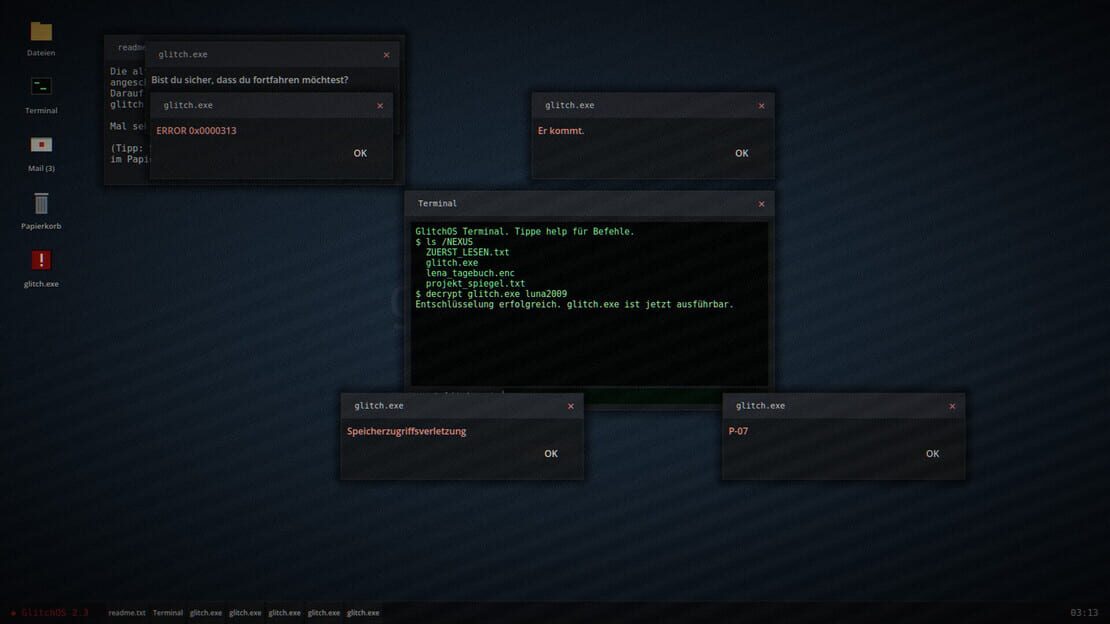Close the Speicherzugriffsverletzung dialog

click(571, 406)
